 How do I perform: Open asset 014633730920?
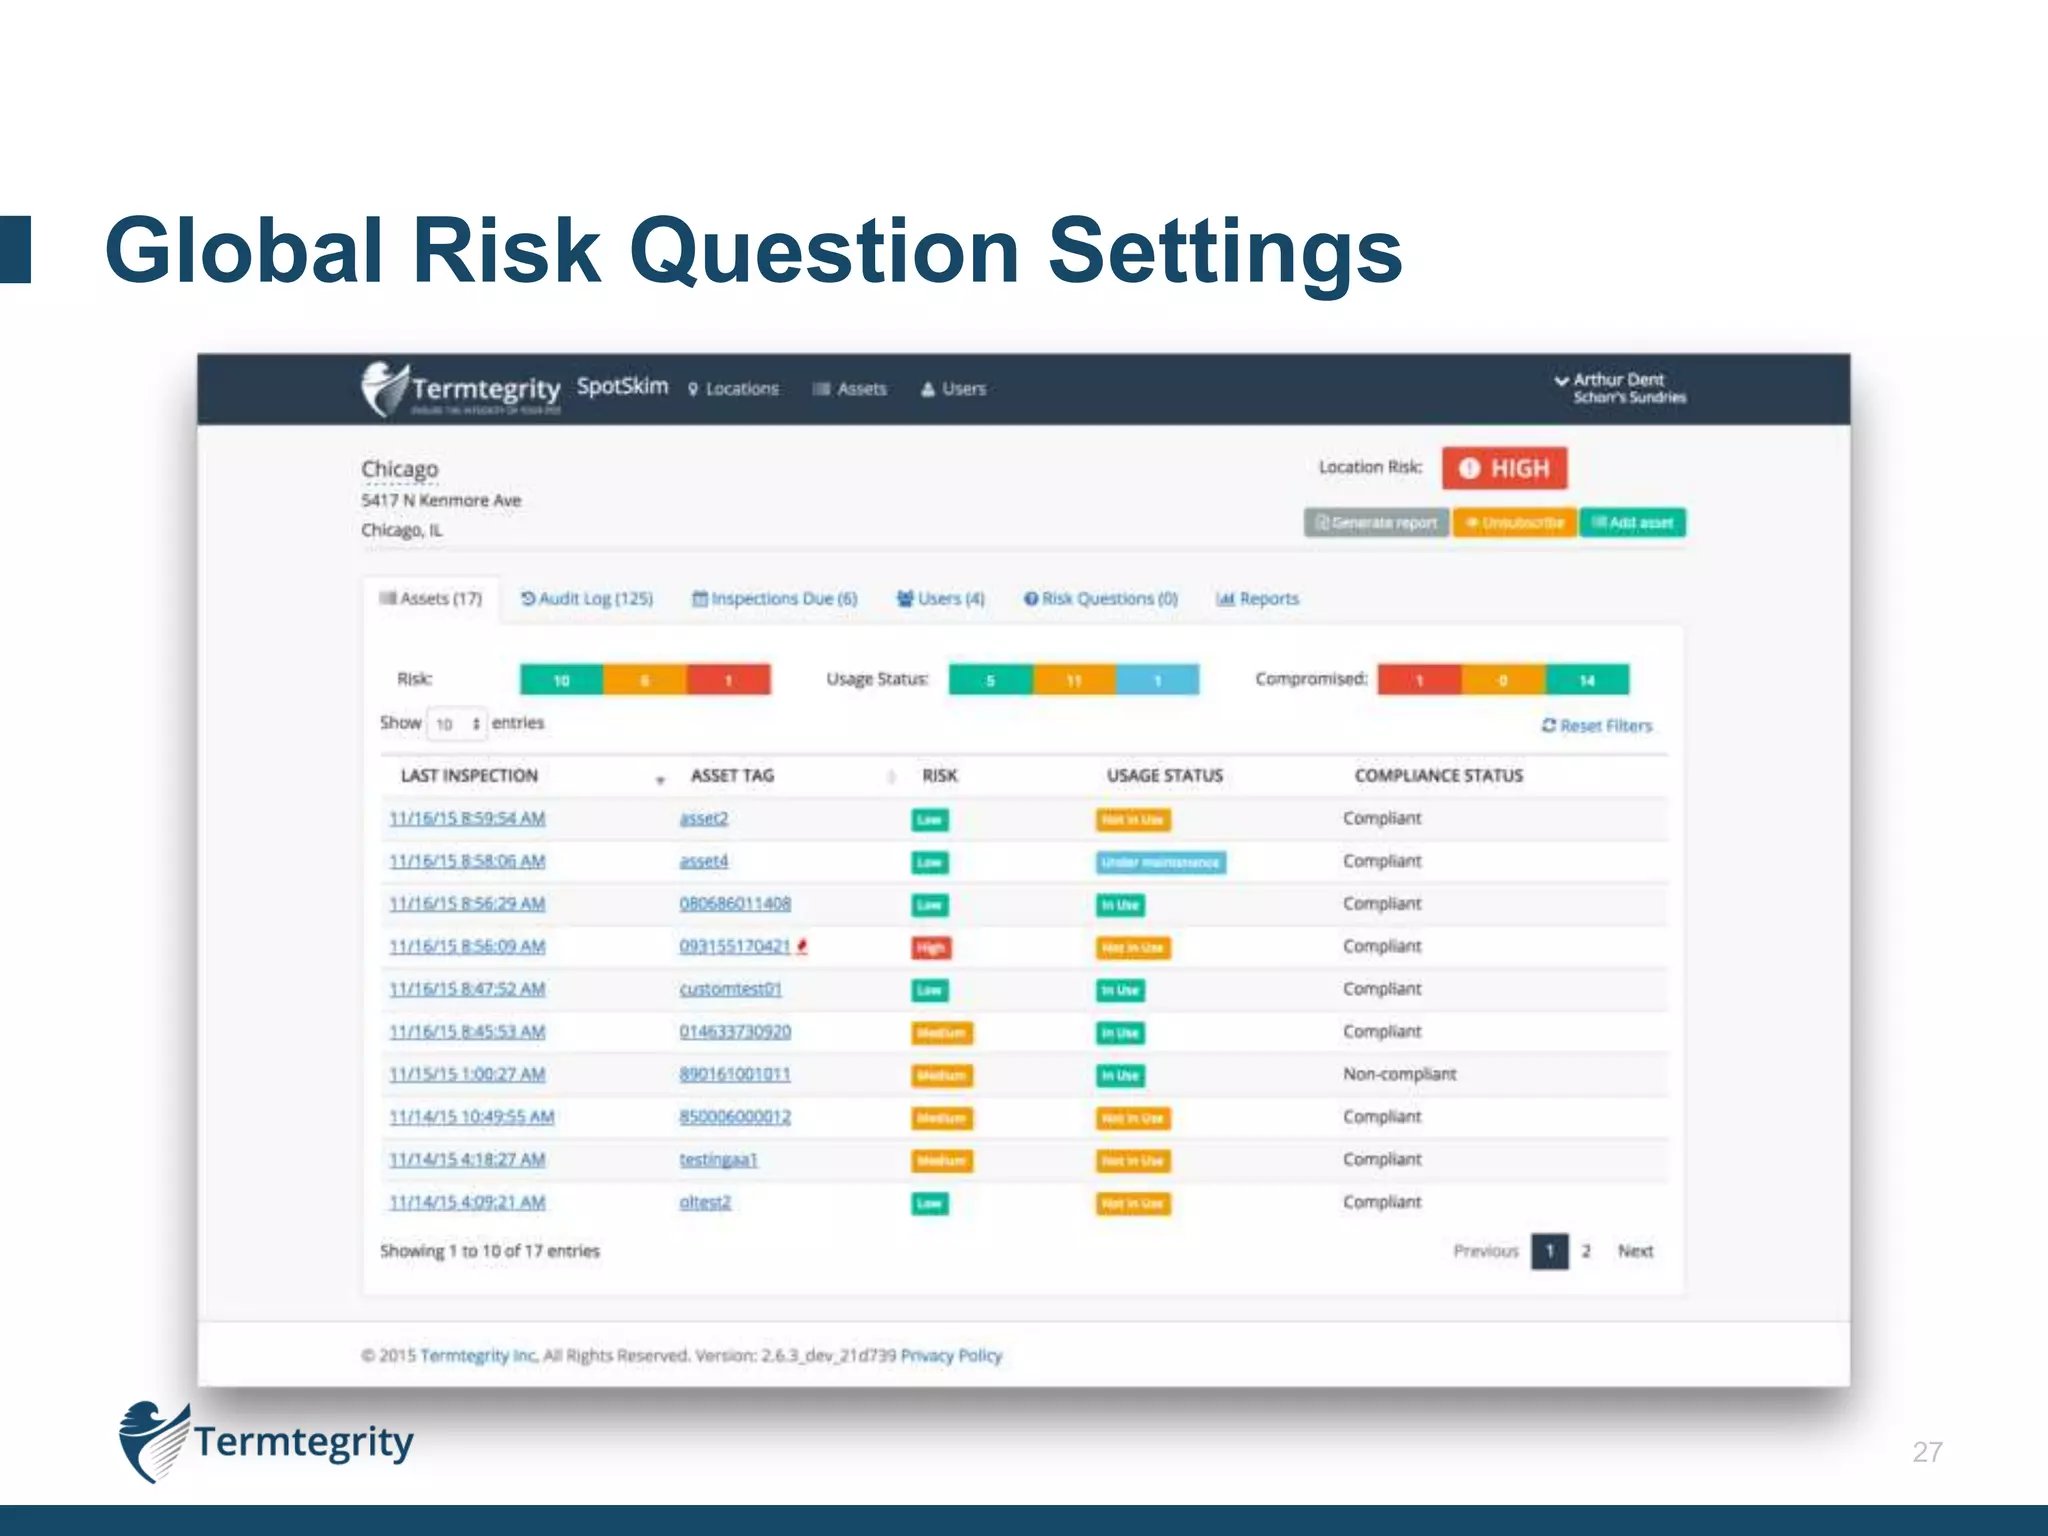tap(735, 1031)
